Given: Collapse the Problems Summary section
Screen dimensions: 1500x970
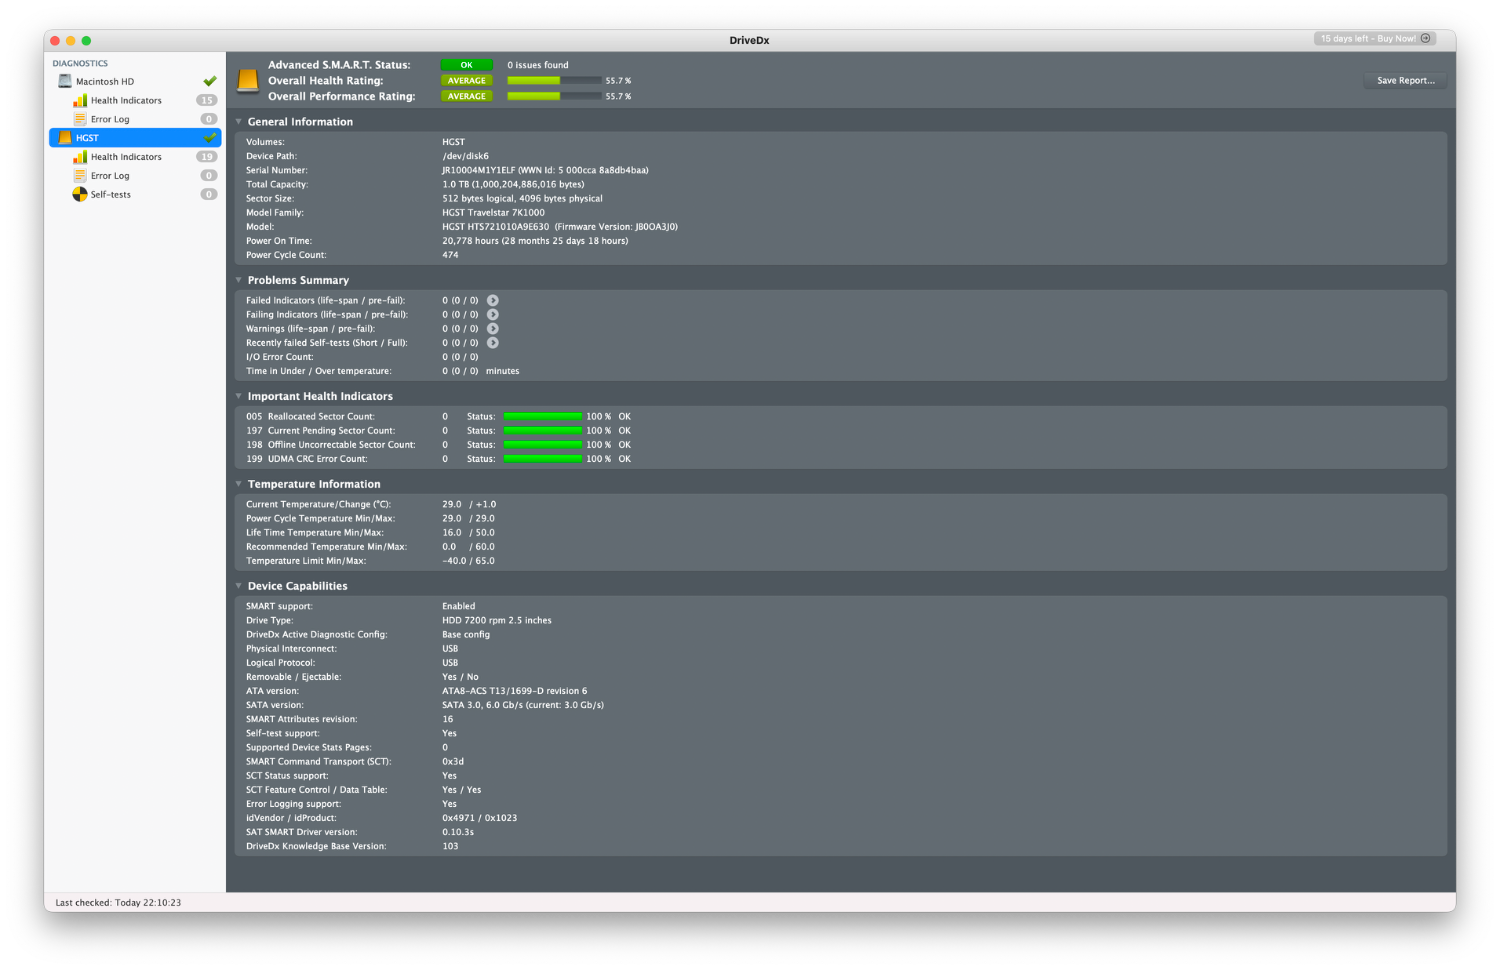Looking at the screenshot, I should 239,280.
